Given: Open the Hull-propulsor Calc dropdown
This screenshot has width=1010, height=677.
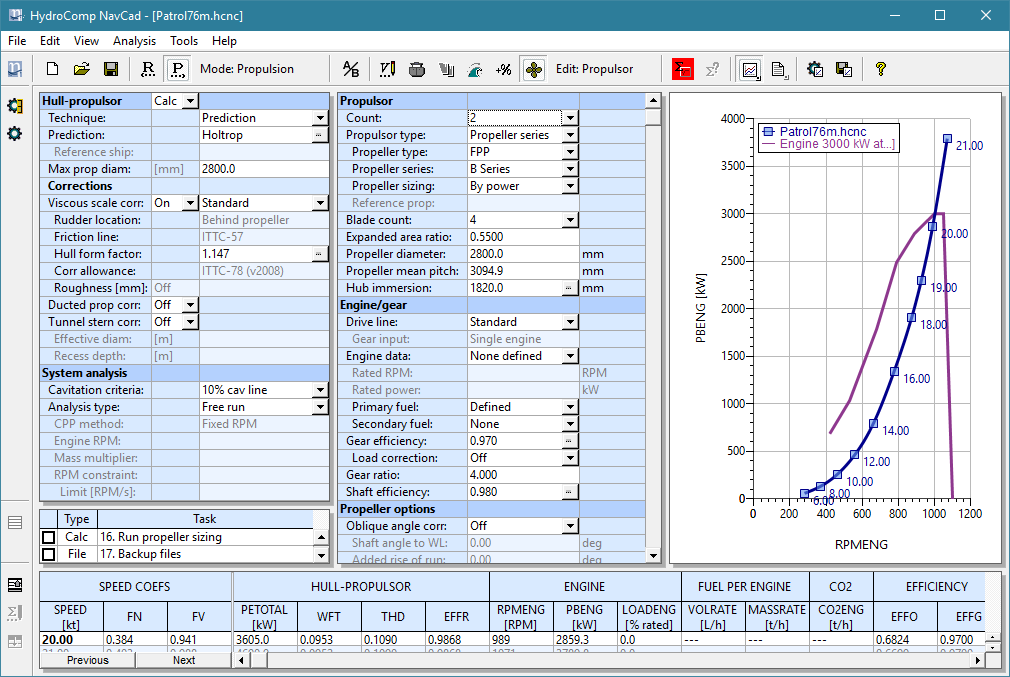Looking at the screenshot, I should click(190, 101).
